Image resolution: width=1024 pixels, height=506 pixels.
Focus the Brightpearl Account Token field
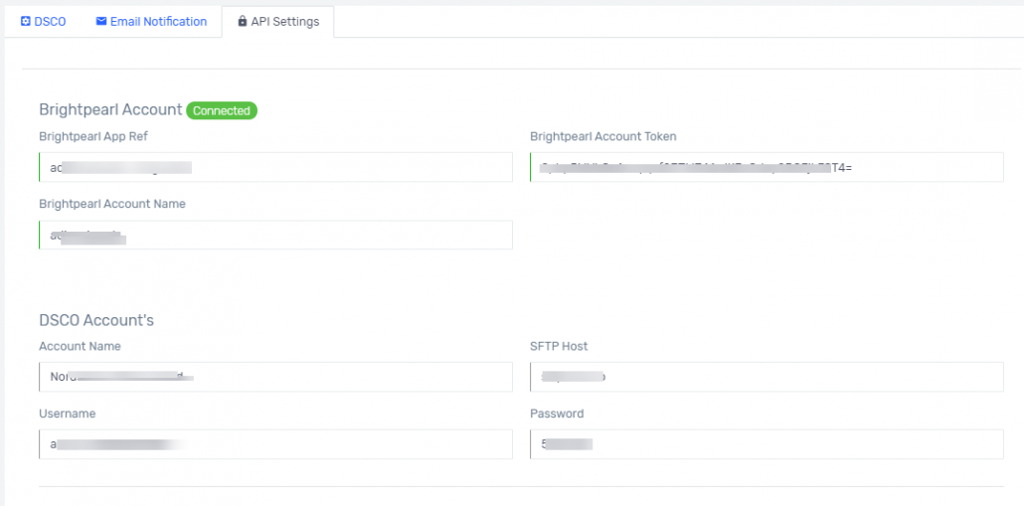tap(767, 167)
